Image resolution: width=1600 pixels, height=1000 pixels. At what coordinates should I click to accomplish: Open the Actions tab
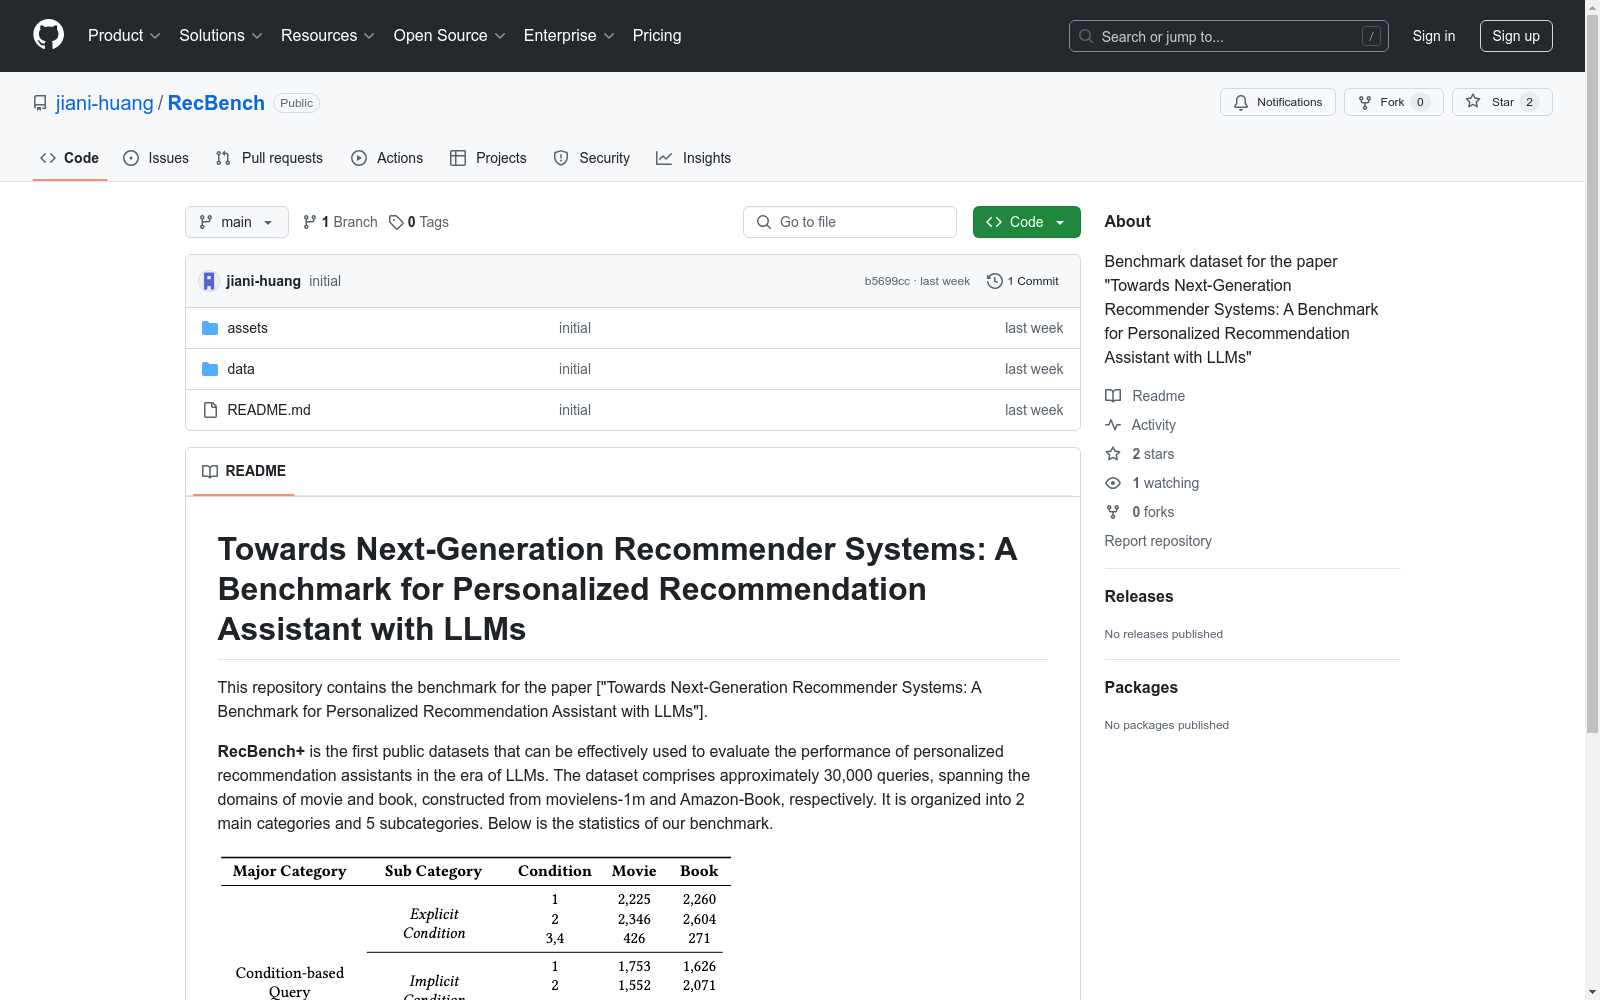coord(387,158)
